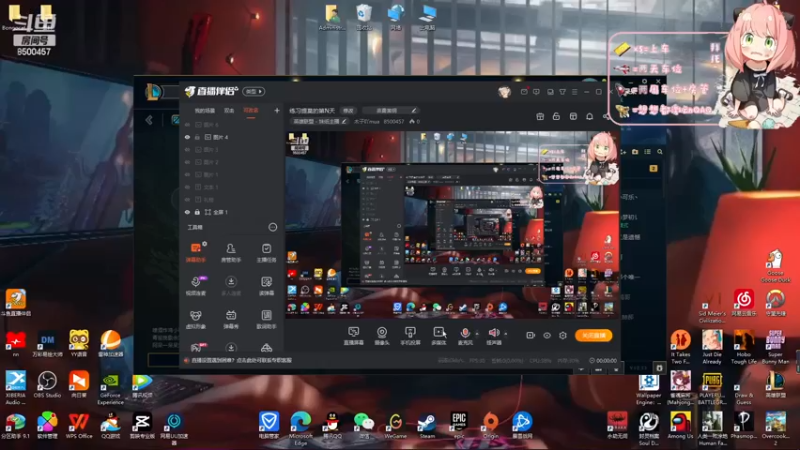Select the orange-highlighted scene tab
The width and height of the screenshot is (800, 450).
[x=251, y=111]
